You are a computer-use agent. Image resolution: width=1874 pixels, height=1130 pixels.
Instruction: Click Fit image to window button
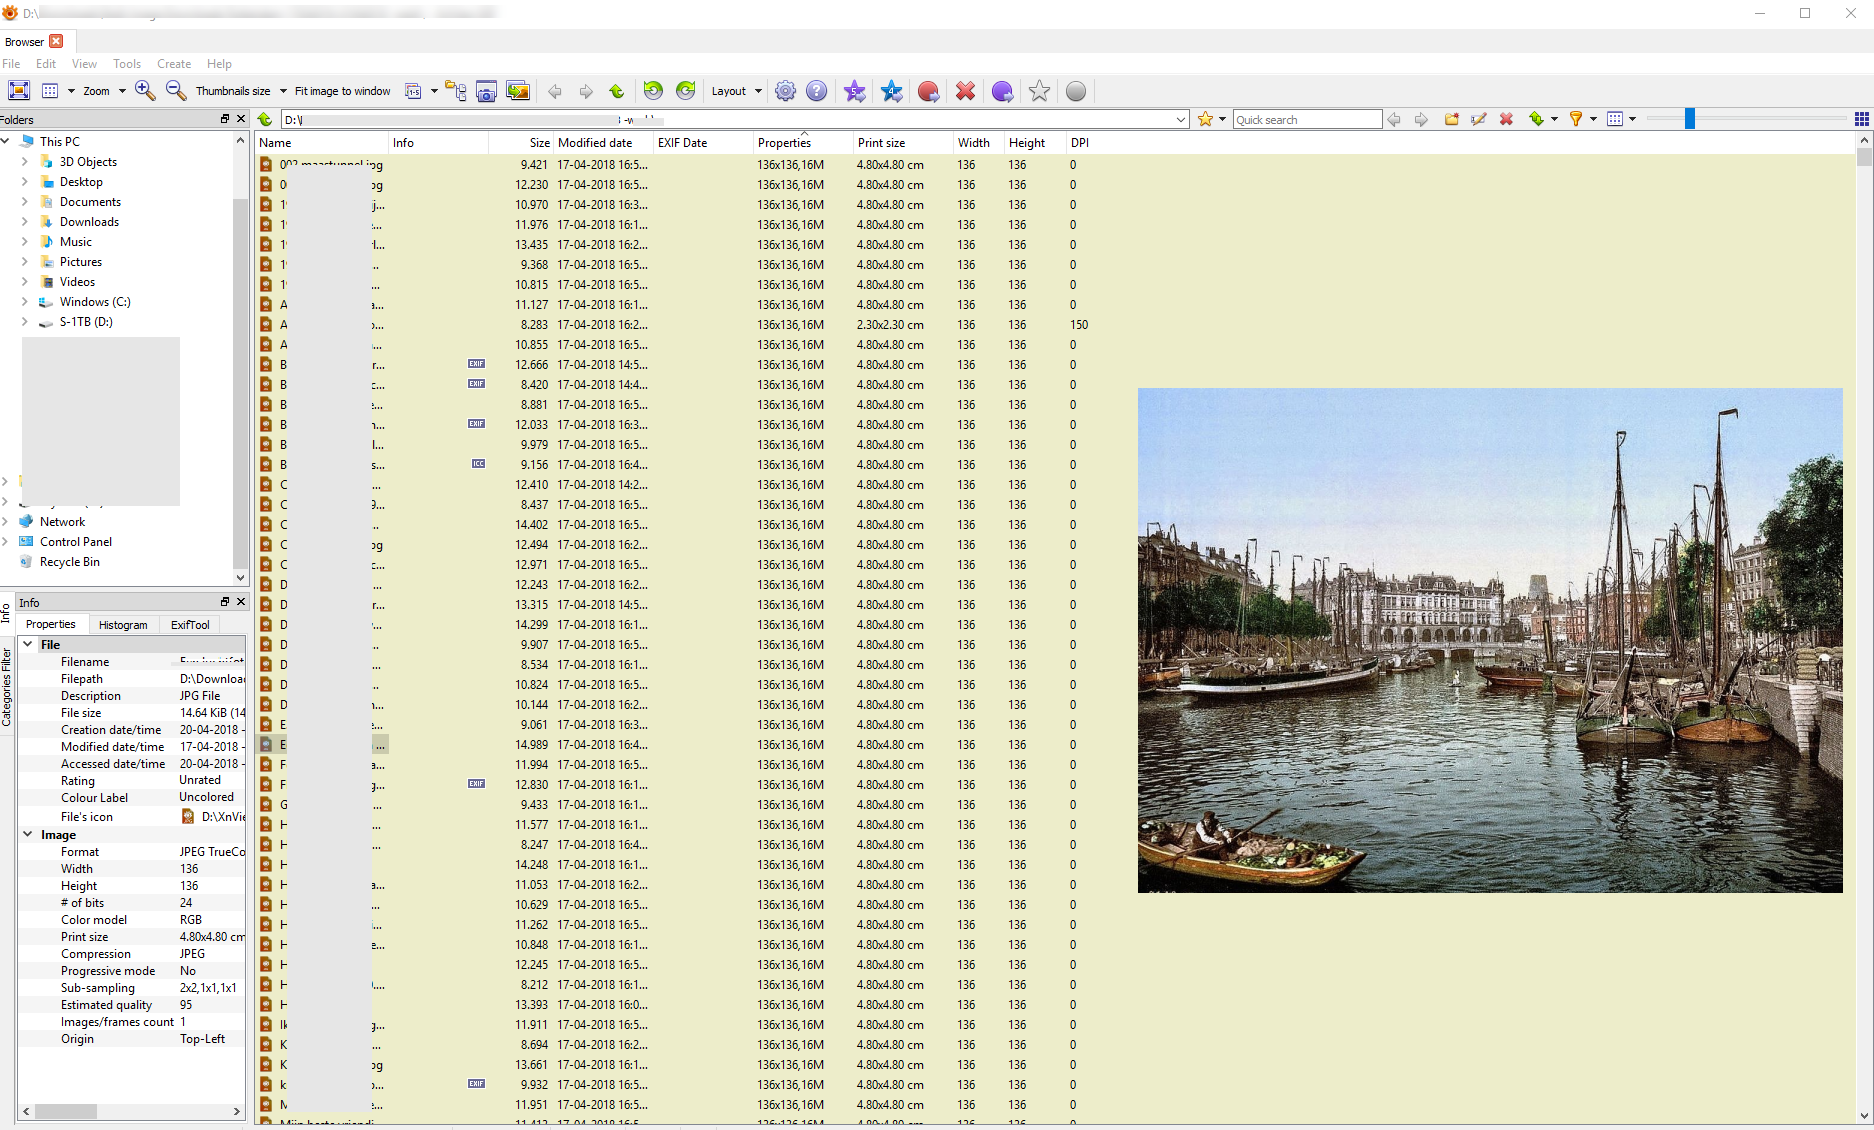343,91
